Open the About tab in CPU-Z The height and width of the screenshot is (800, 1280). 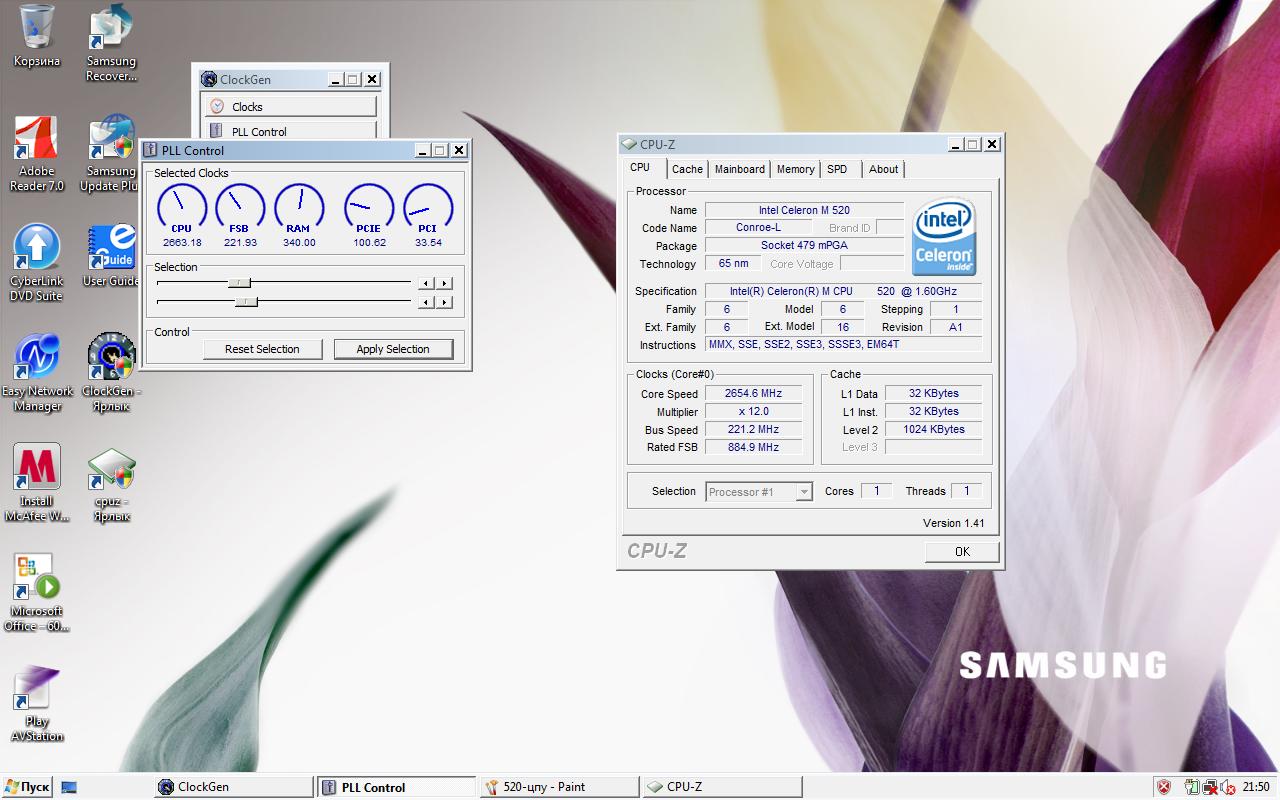(x=883, y=169)
